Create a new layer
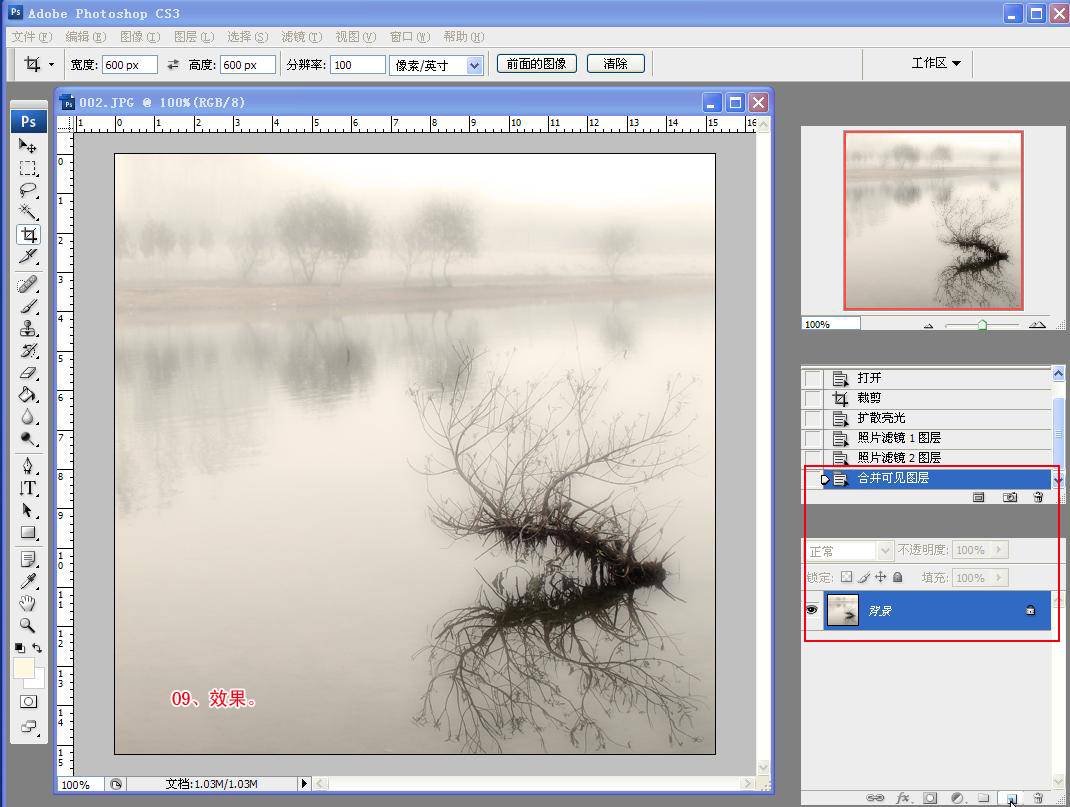1070x807 pixels. [1011, 797]
